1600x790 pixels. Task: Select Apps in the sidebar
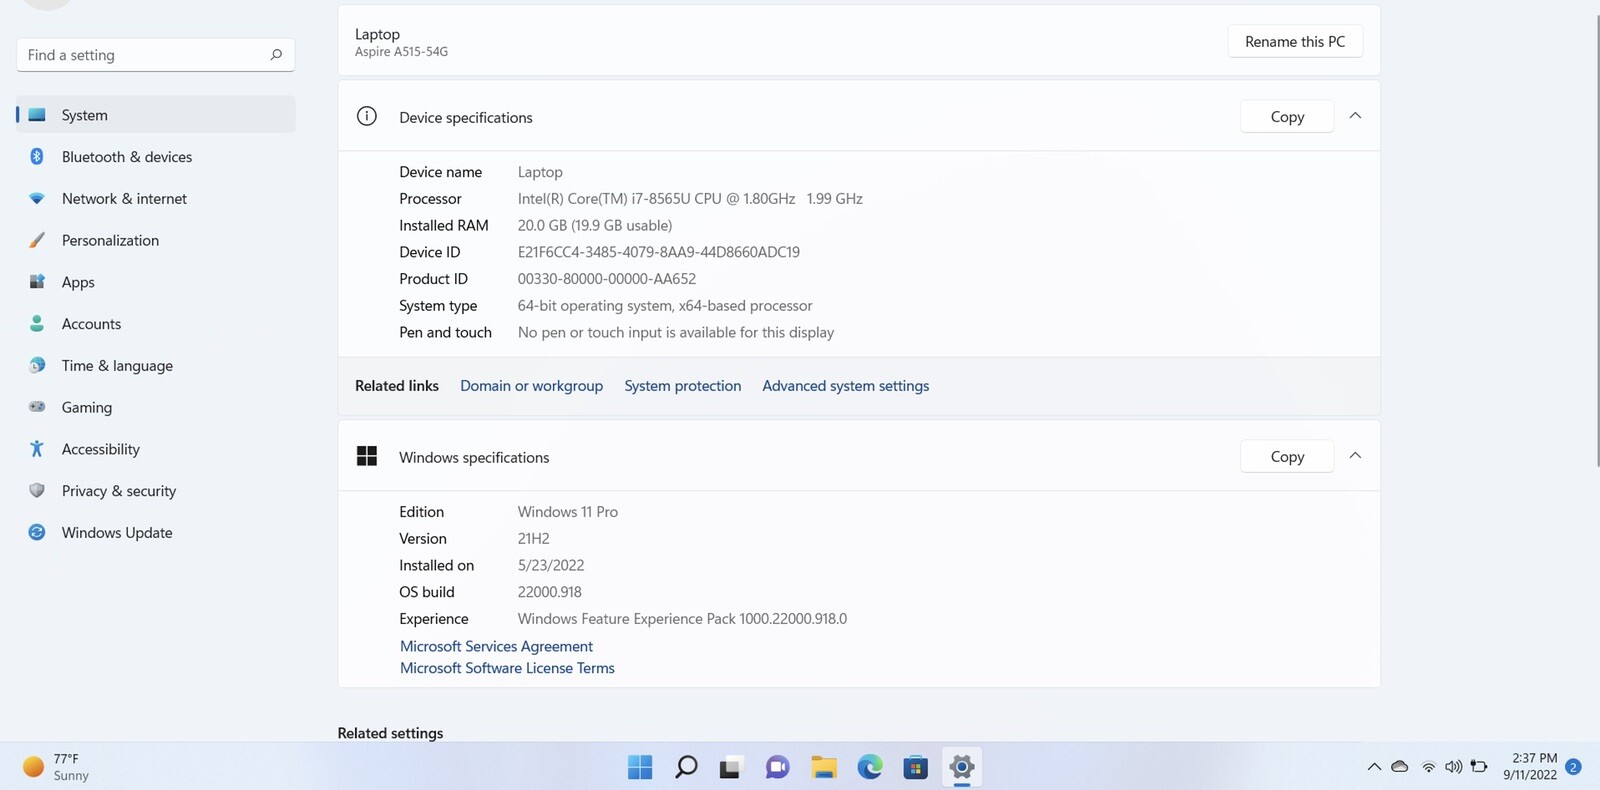pyautogui.click(x=156, y=282)
